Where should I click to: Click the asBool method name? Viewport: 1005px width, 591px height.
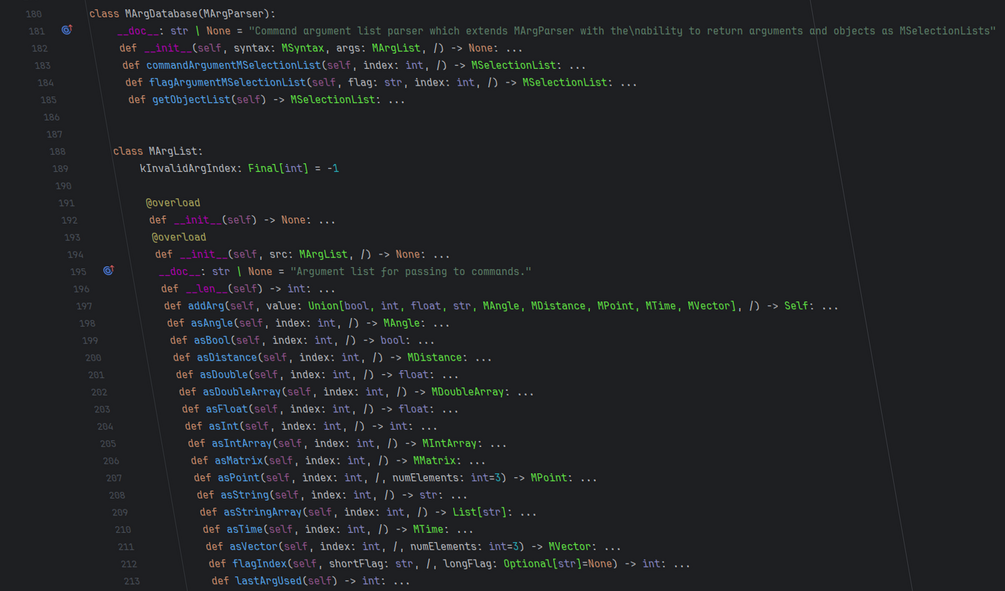[x=212, y=341]
